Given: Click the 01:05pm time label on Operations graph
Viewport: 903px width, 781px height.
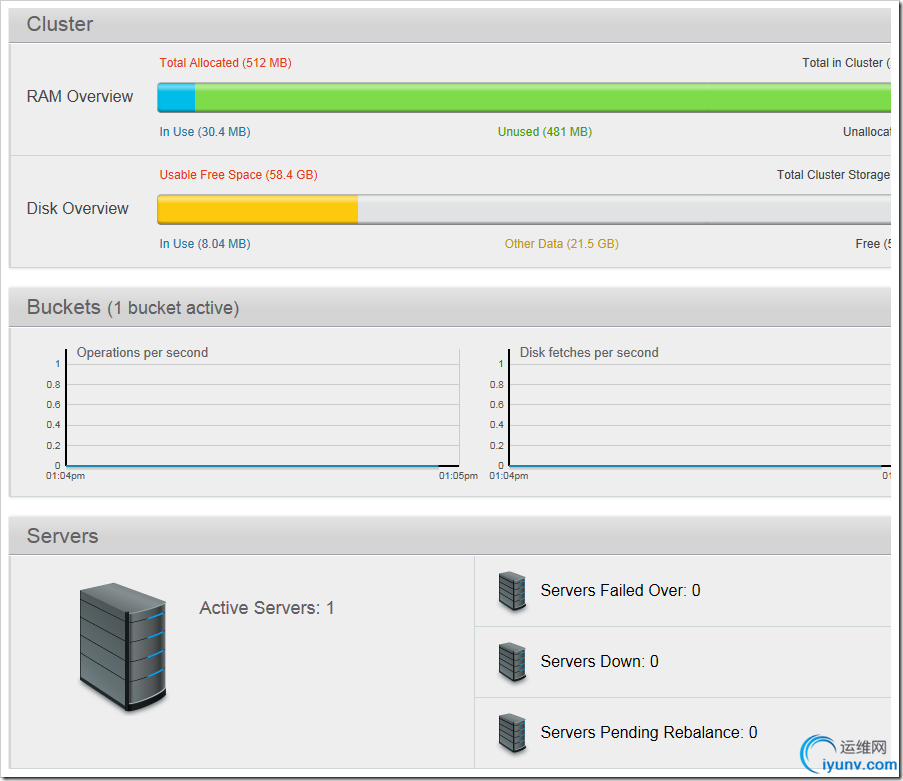Looking at the screenshot, I should coord(458,476).
